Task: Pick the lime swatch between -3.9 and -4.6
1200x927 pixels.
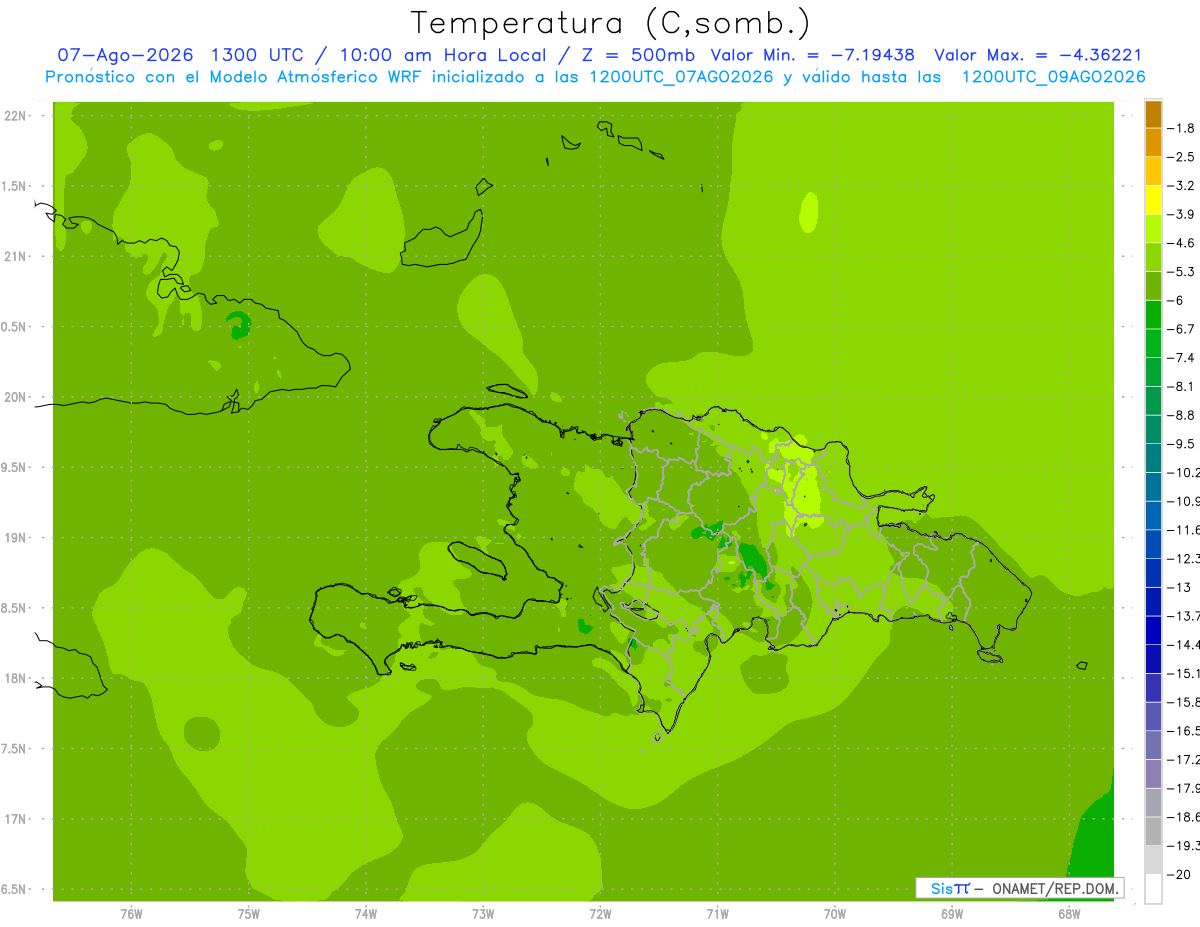Action: 1153,229
